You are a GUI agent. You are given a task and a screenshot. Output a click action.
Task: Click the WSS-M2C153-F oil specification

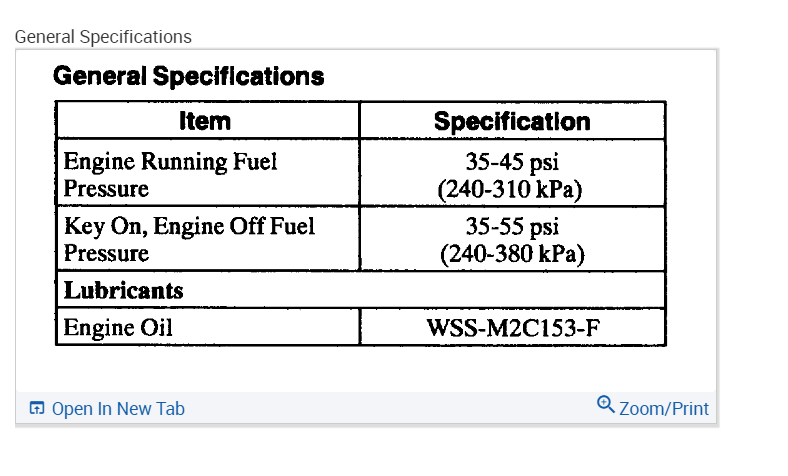point(513,328)
